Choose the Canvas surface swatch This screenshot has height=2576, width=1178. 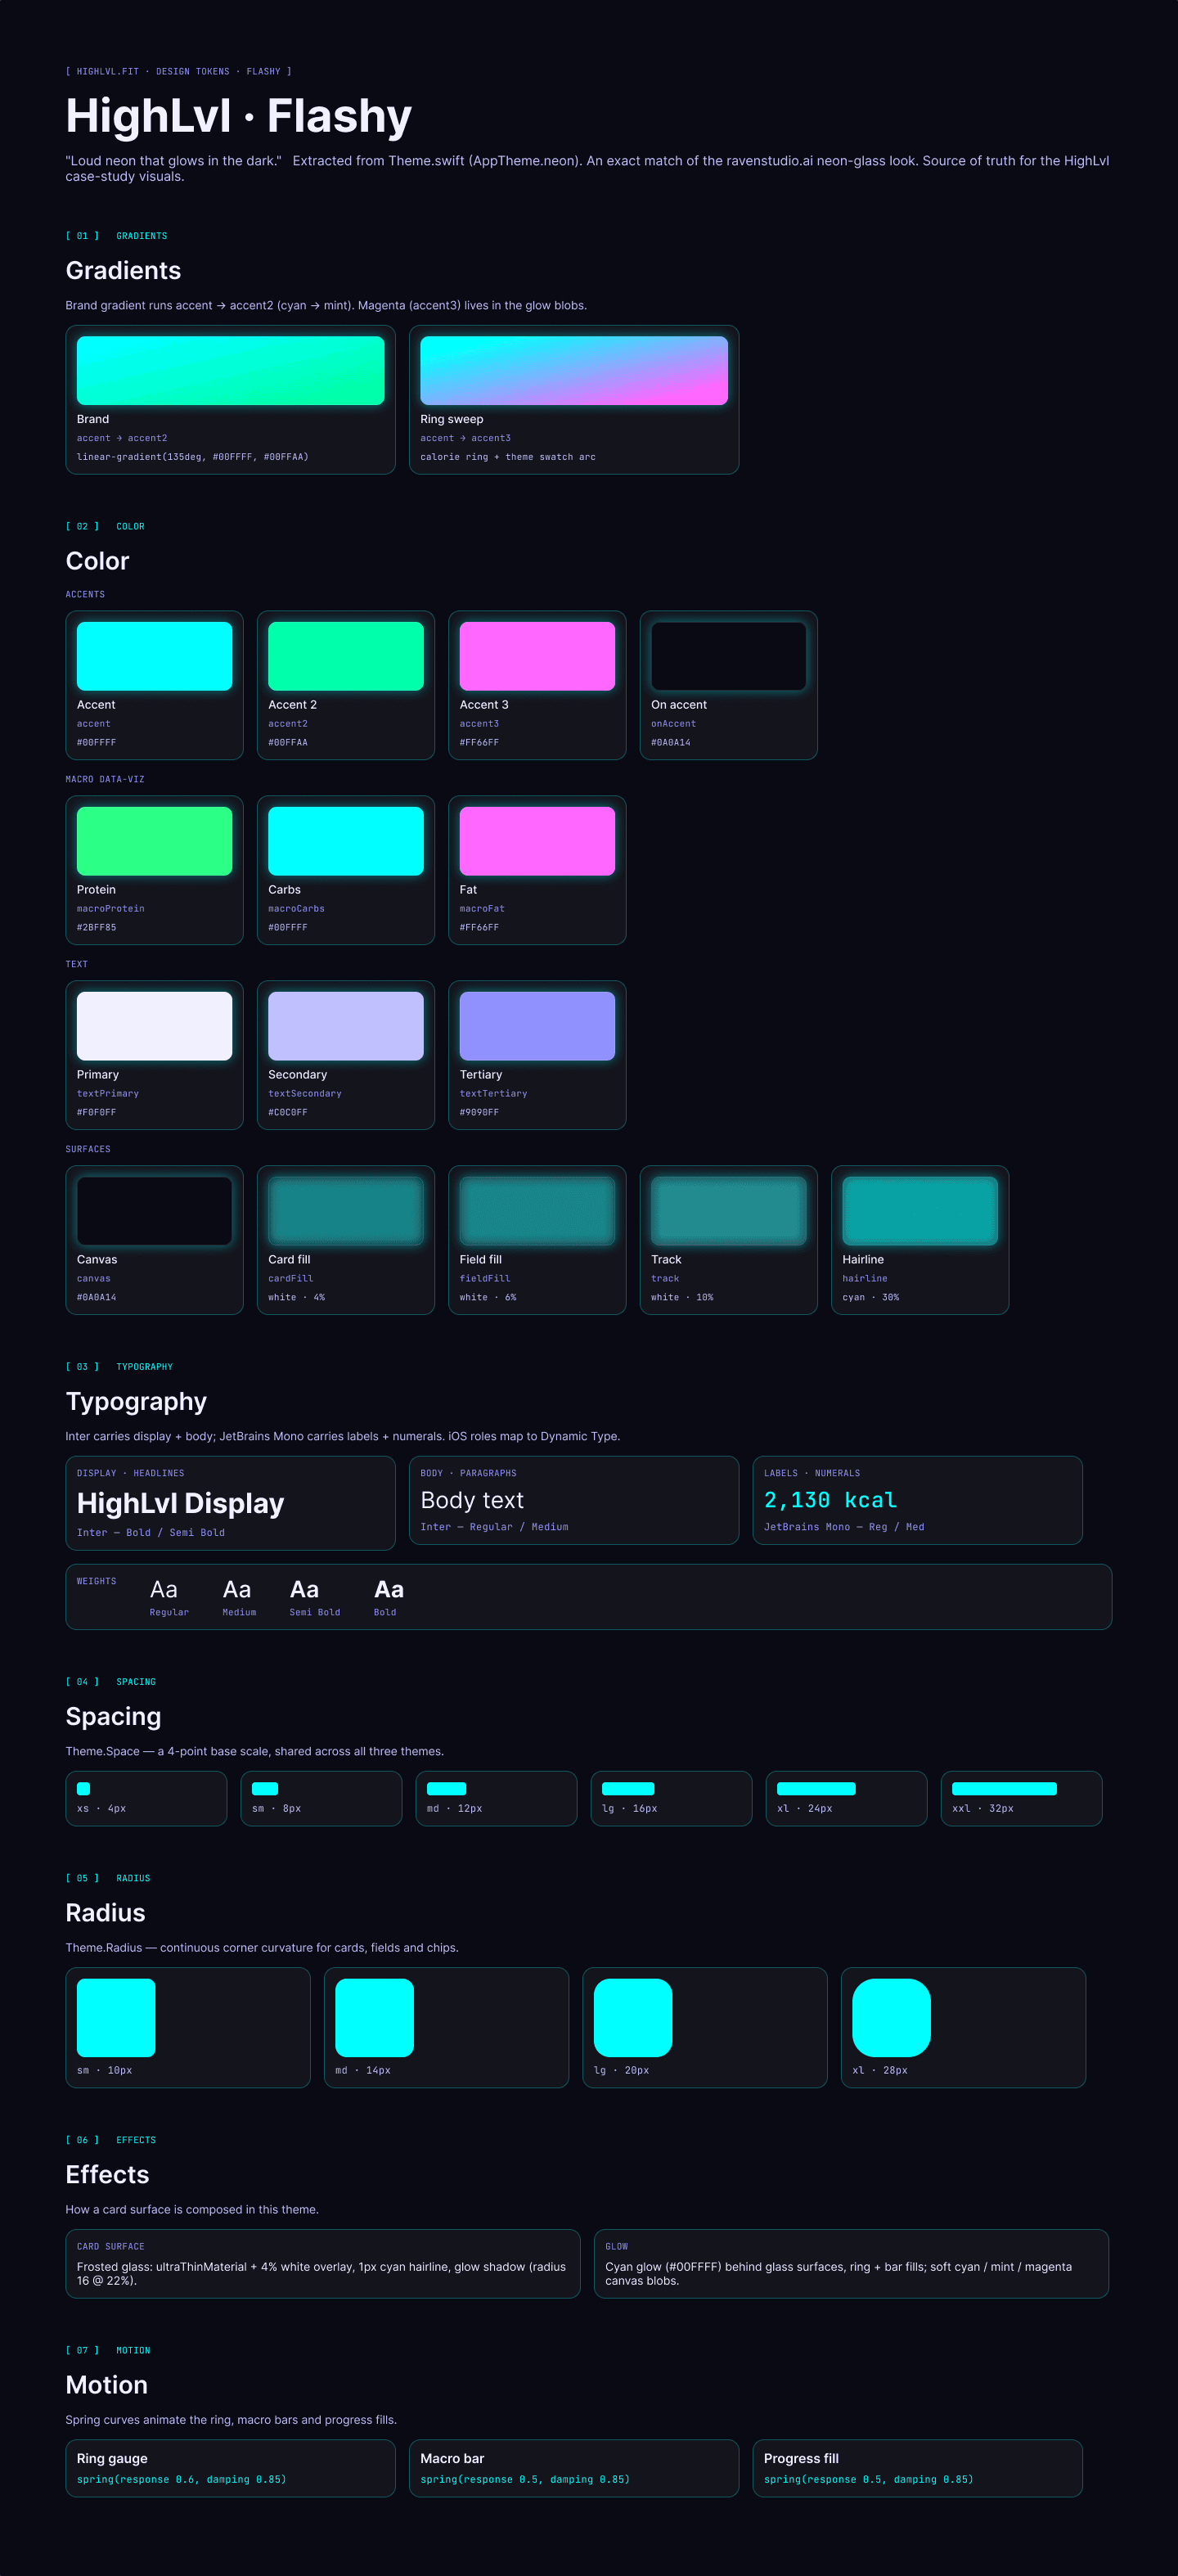(154, 1211)
